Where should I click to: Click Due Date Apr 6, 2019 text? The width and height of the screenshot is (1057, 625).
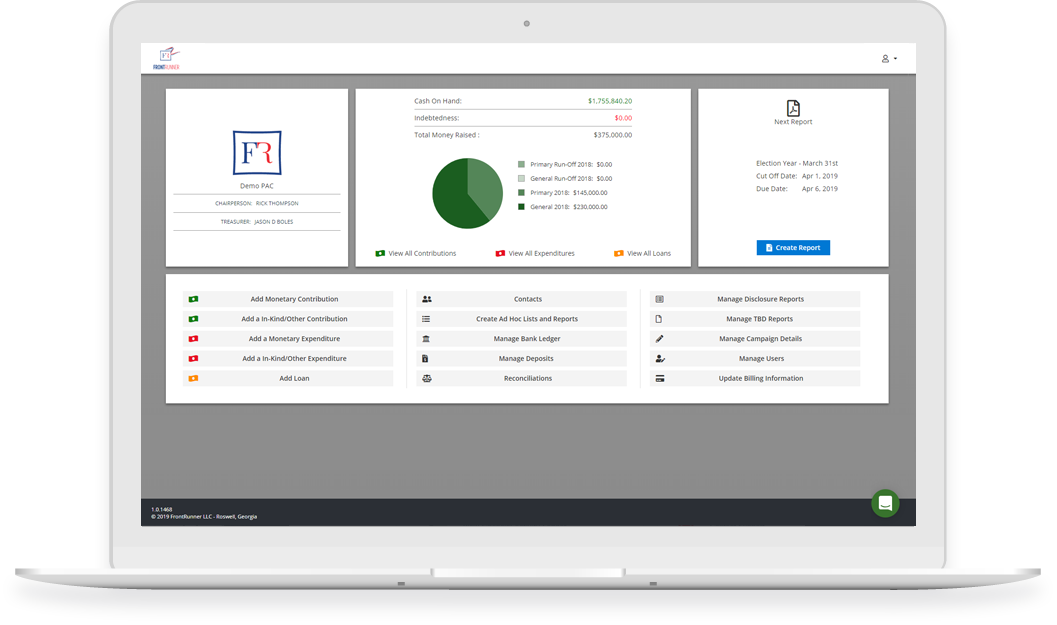[797, 189]
